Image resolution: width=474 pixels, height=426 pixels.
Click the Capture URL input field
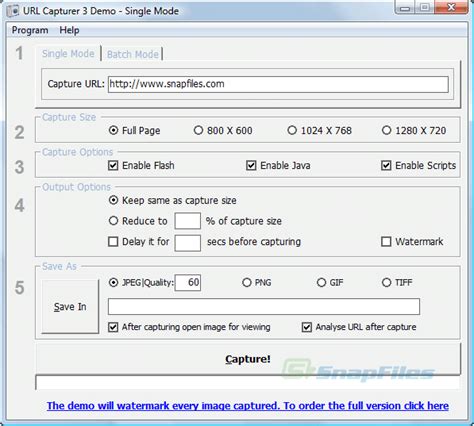278,84
